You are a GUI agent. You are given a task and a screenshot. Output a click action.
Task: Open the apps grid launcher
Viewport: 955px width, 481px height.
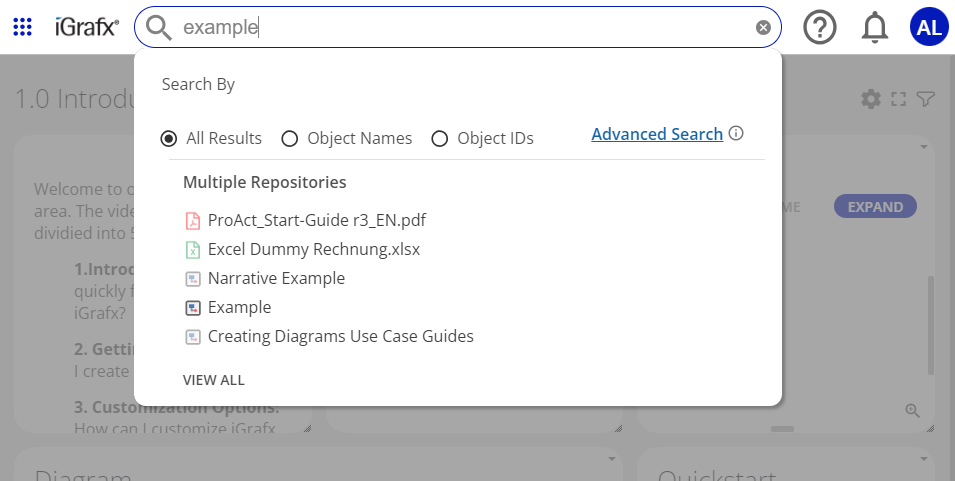(22, 27)
